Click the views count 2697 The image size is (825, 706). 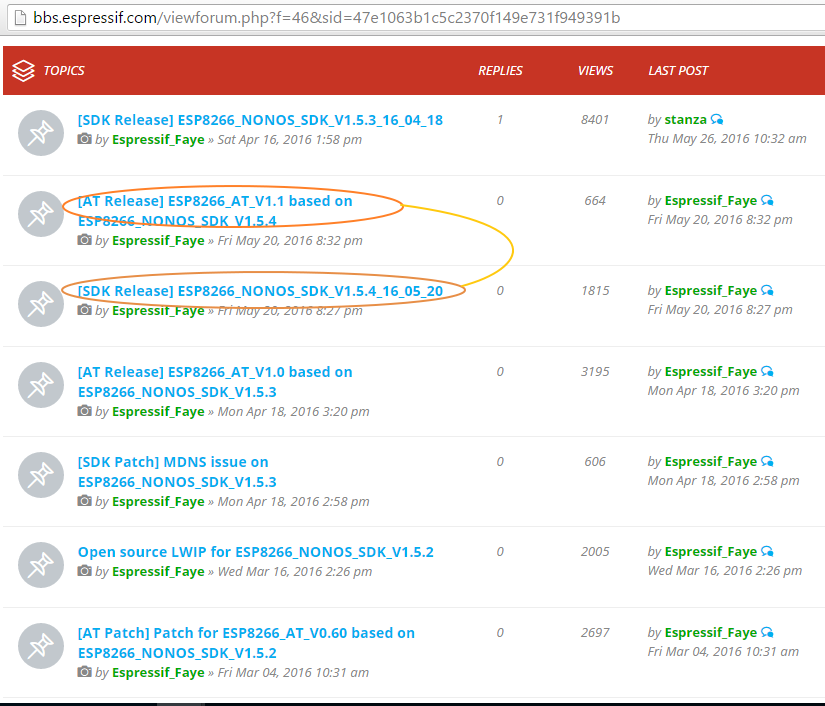click(595, 633)
